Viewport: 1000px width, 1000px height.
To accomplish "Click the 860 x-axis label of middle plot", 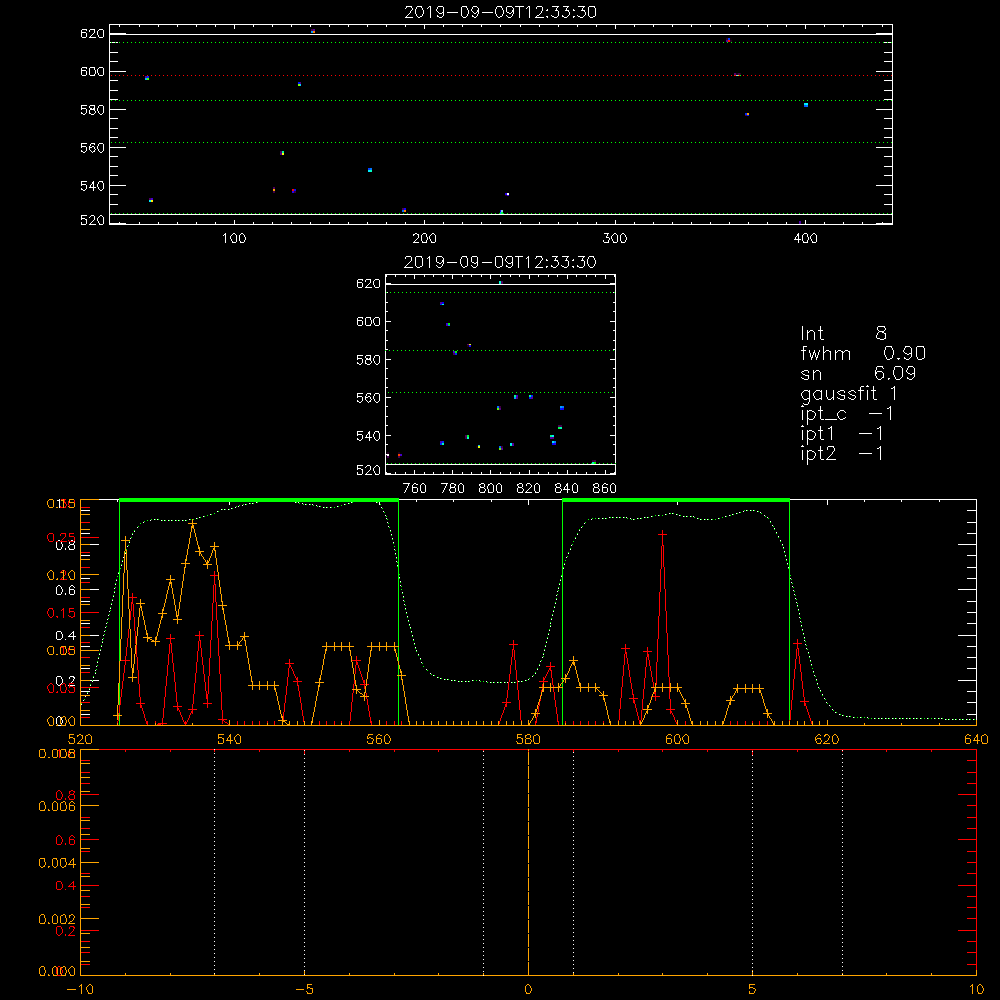I will tap(605, 489).
